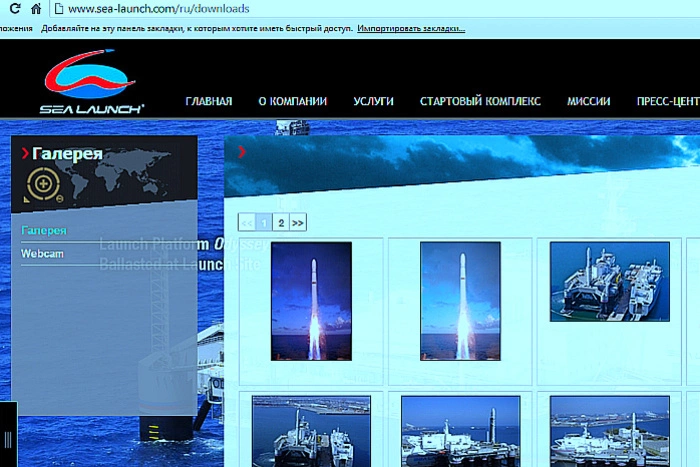Click the Импортировать закладки link
This screenshot has height=467, width=700.
coord(411,29)
